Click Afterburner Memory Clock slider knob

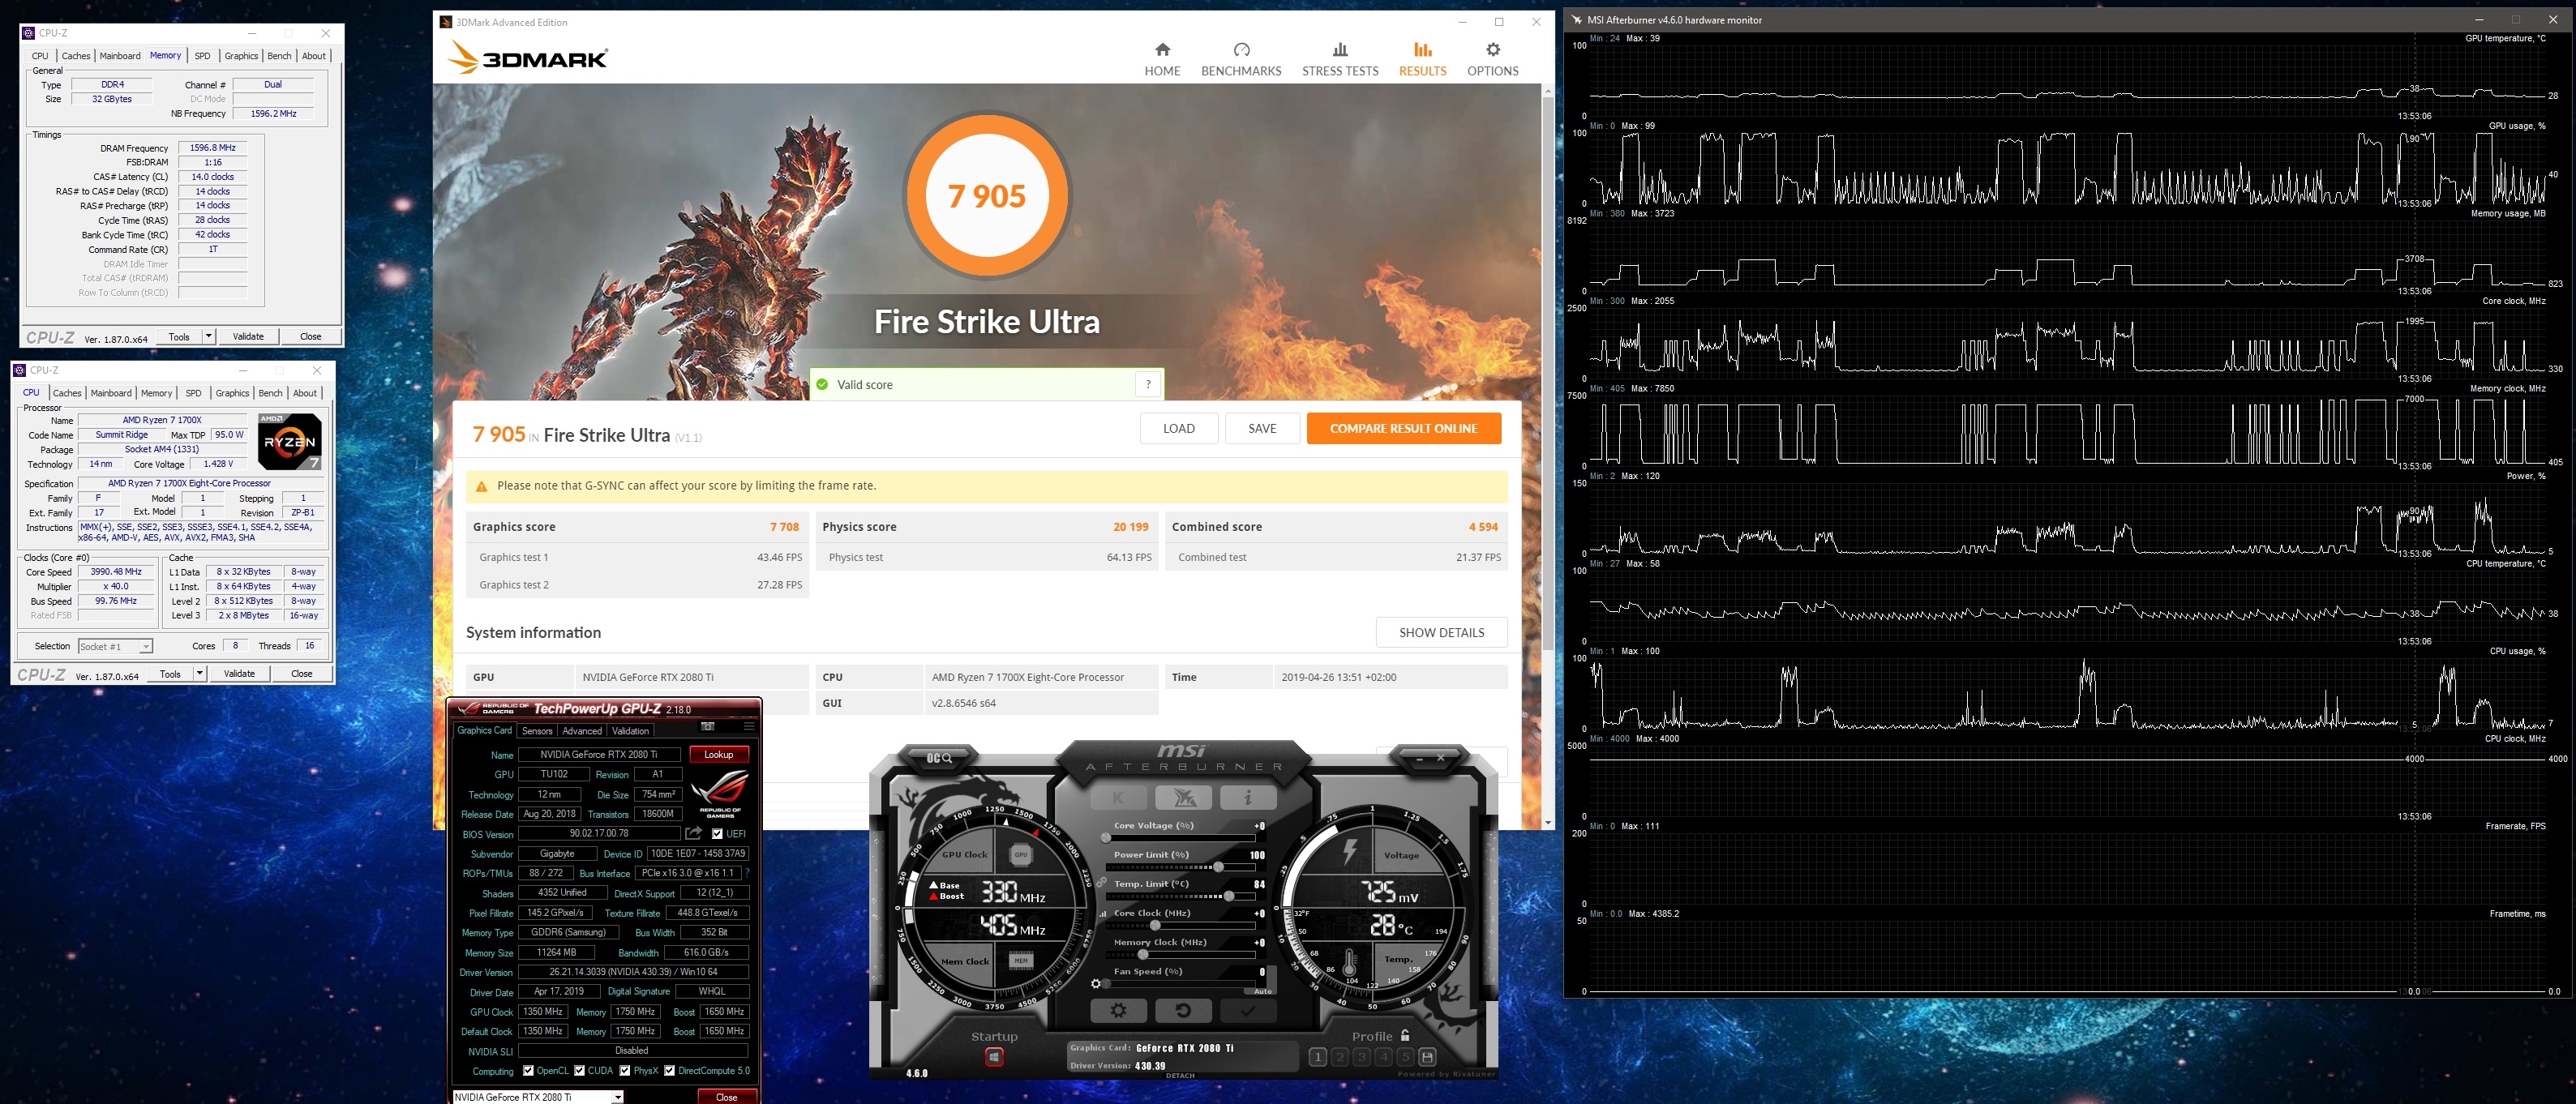(x=1143, y=954)
